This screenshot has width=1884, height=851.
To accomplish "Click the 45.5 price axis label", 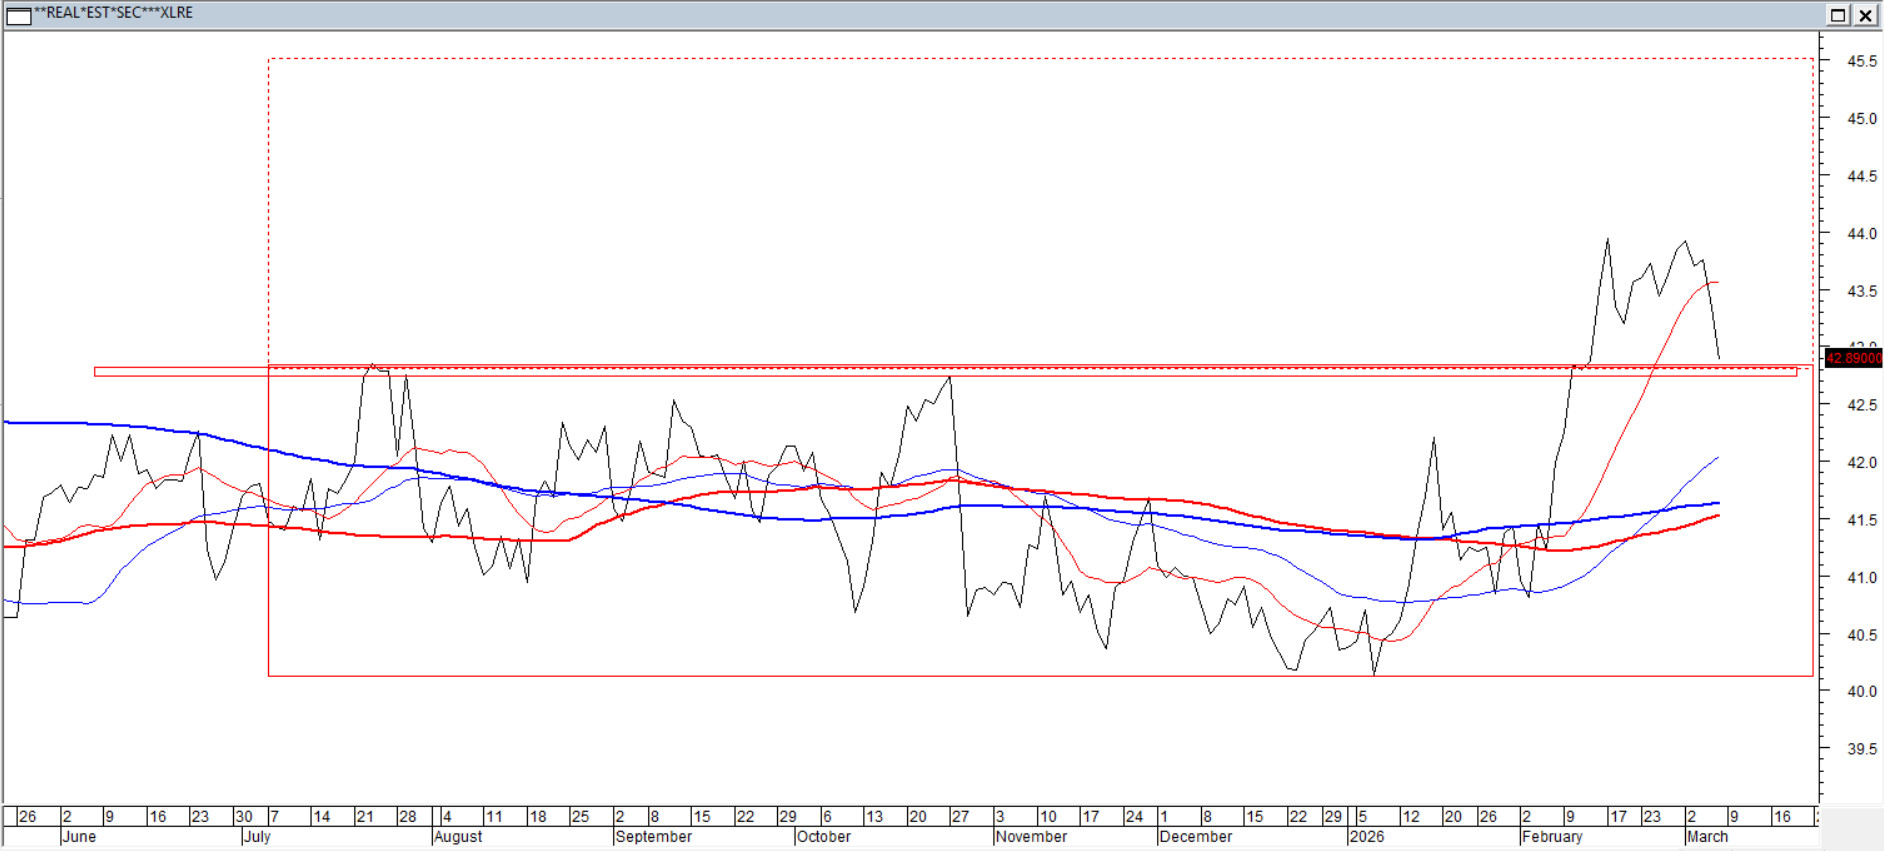I will [x=1861, y=61].
